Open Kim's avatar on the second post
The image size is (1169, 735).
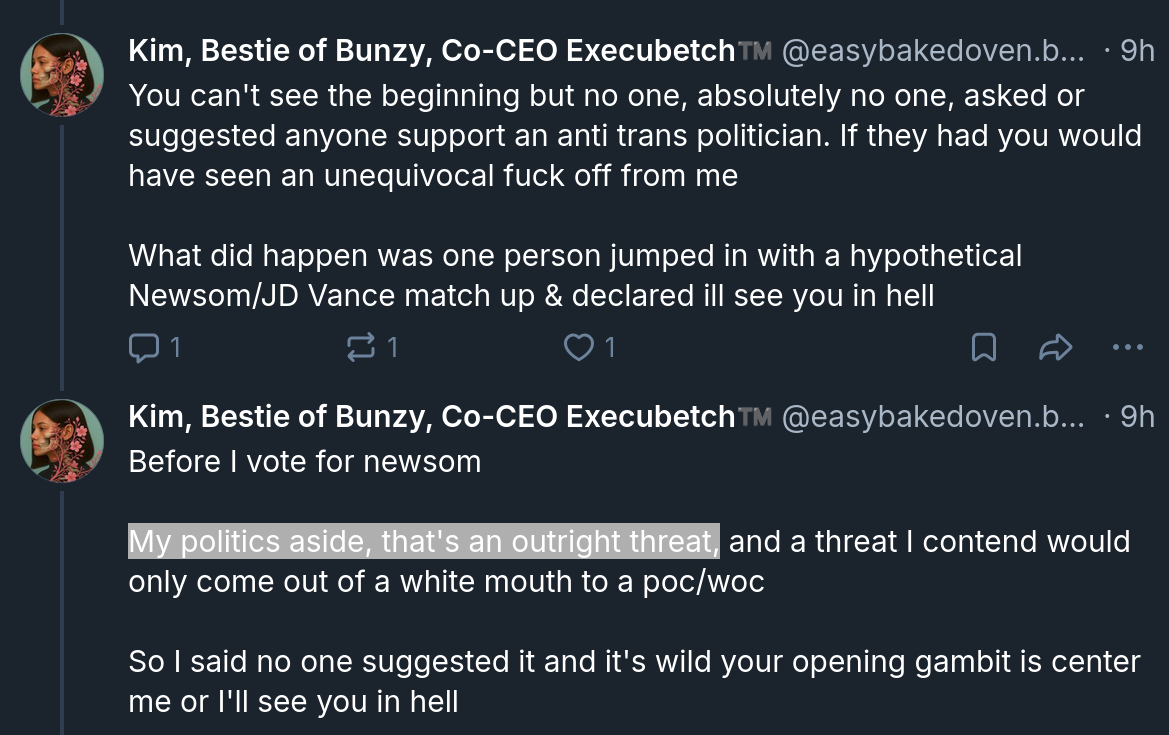62,441
